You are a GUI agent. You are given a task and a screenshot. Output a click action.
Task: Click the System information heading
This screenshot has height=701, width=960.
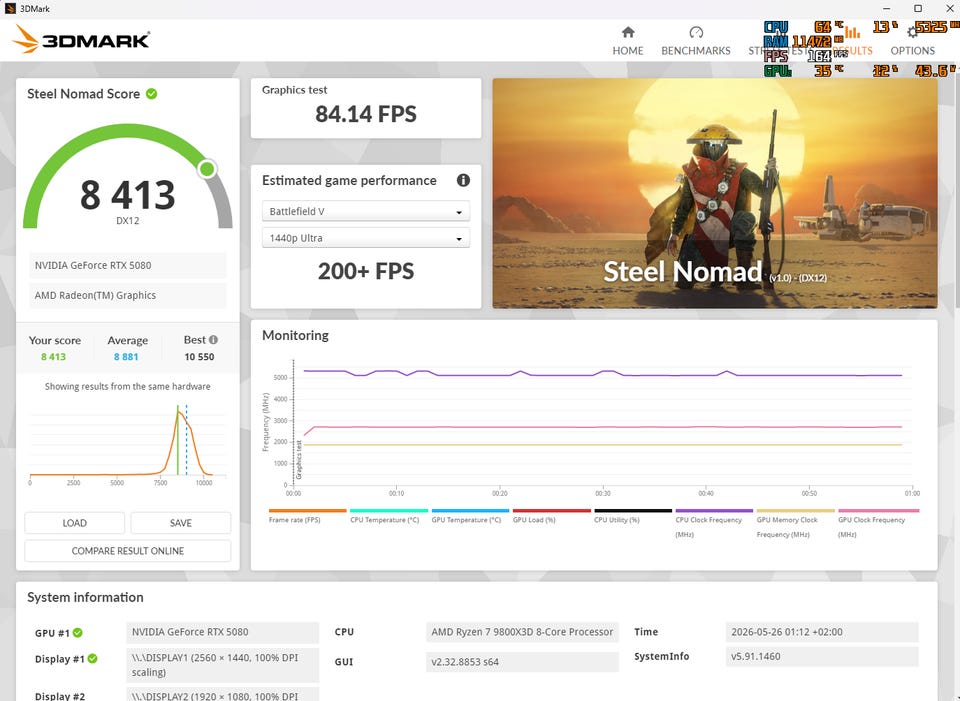coord(85,598)
